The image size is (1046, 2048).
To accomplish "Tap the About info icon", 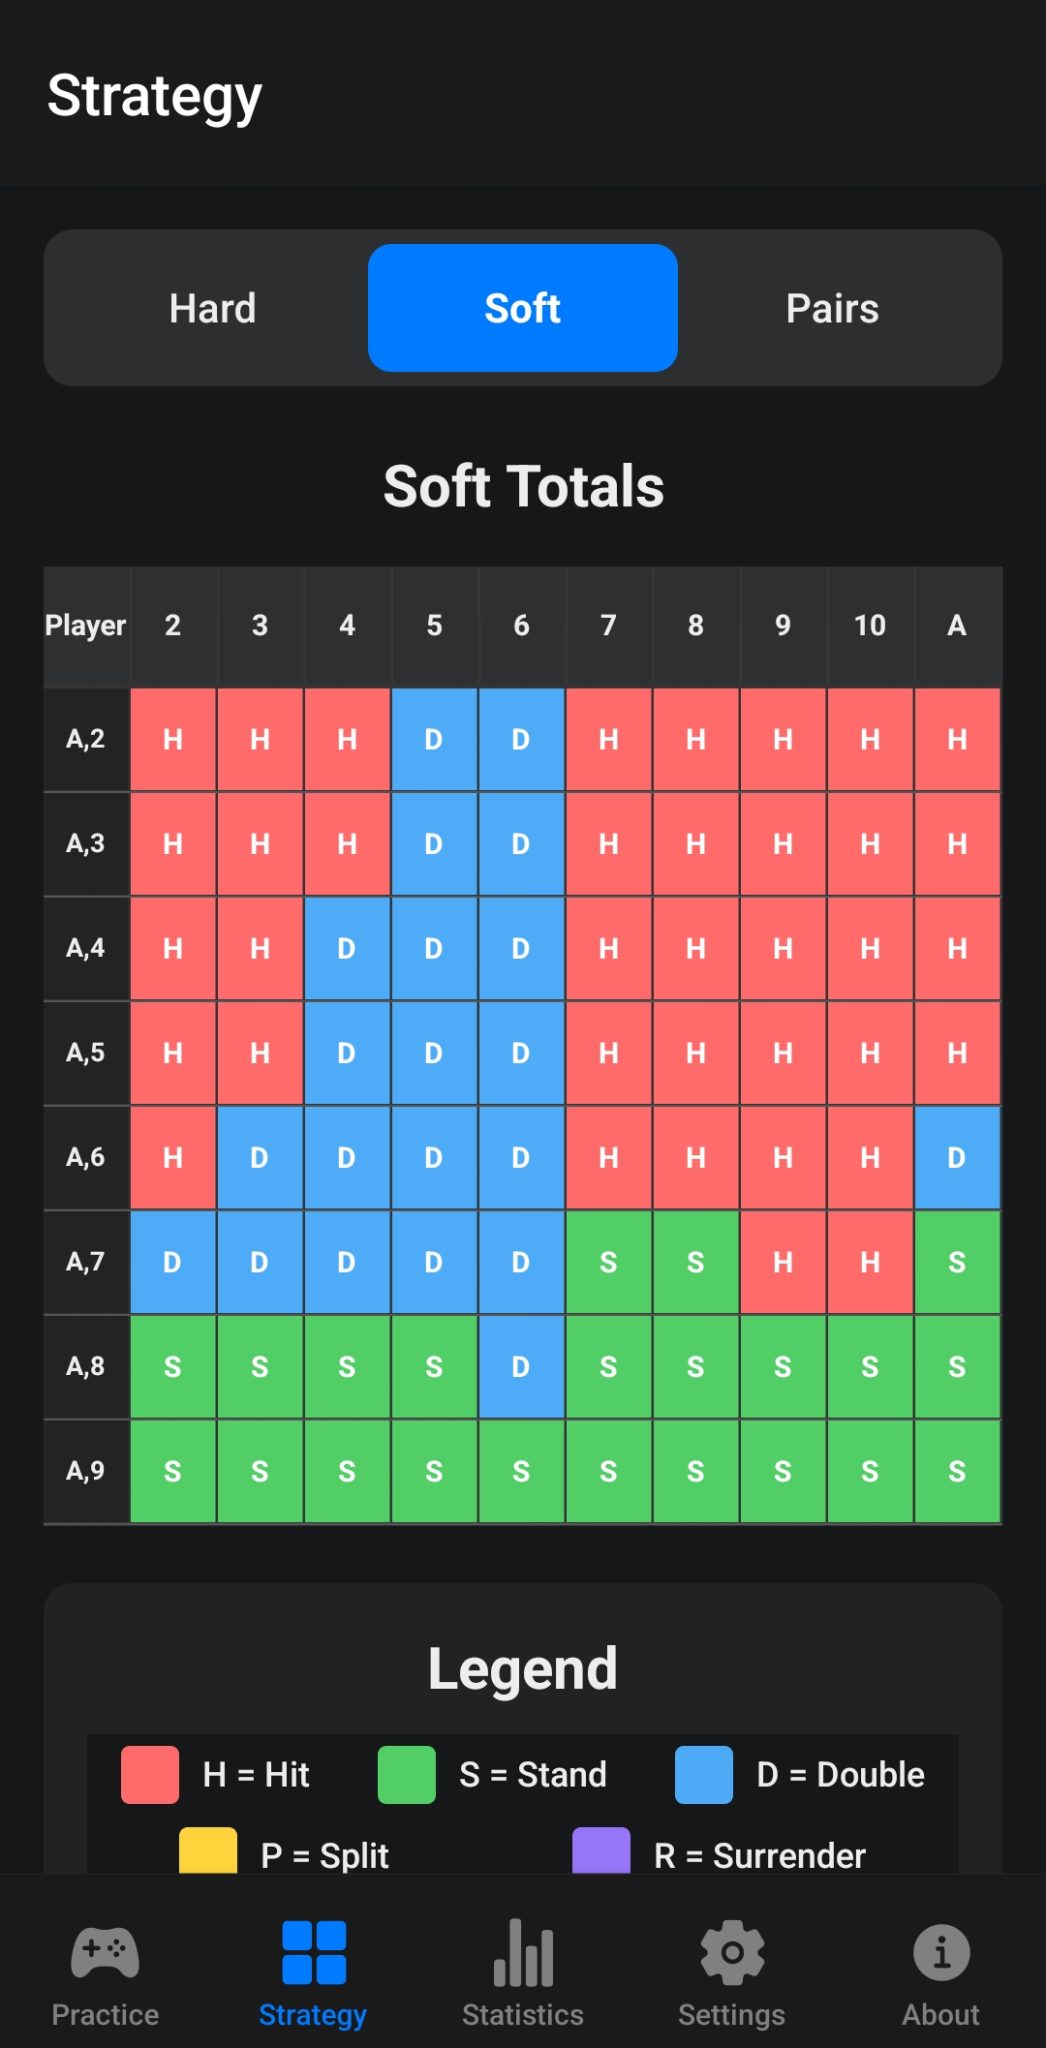I will (x=941, y=1948).
